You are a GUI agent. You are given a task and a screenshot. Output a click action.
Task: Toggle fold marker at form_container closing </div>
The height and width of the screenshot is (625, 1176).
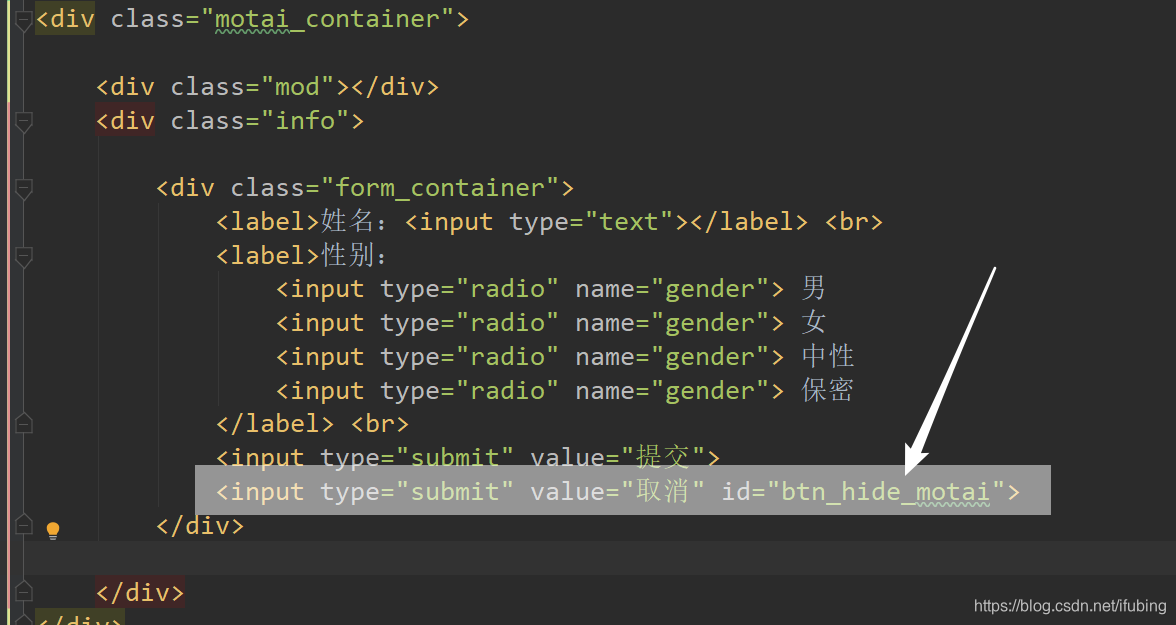pyautogui.click(x=23, y=524)
